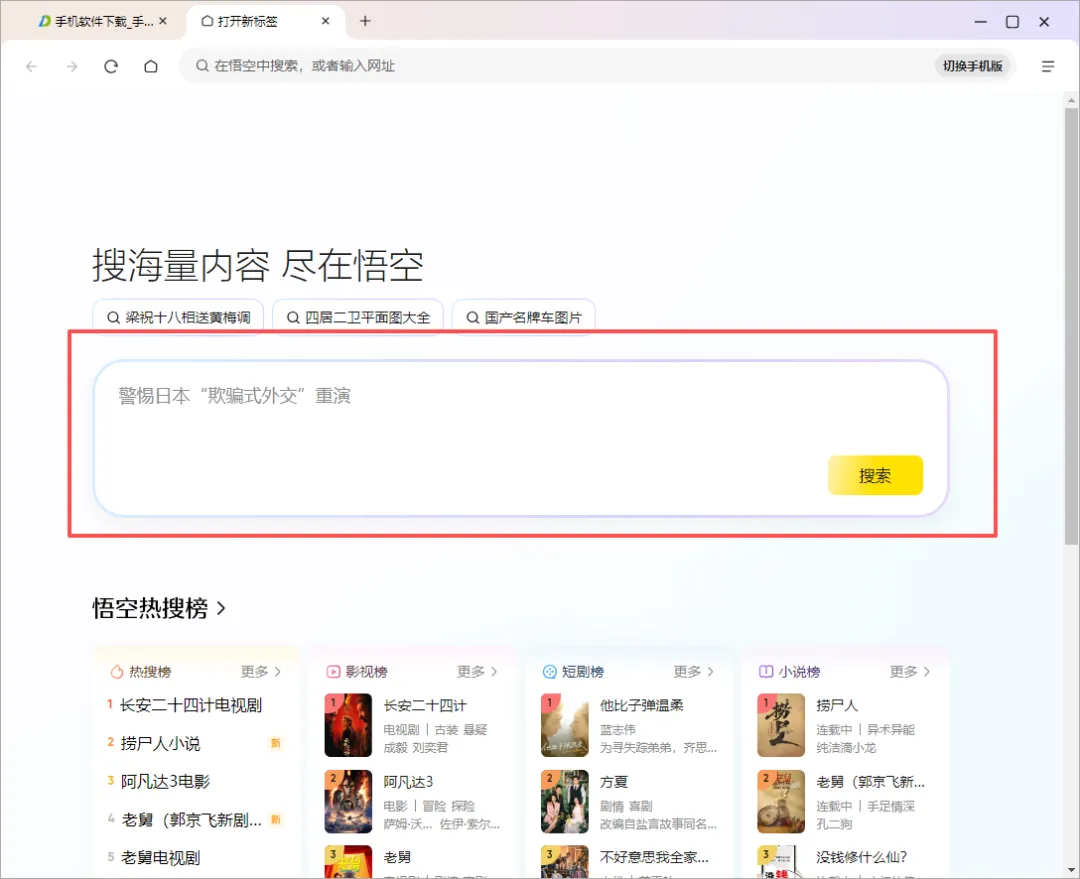Click the 短剧榜 film reel icon
Screen dimensions: 1080x879
[550, 672]
